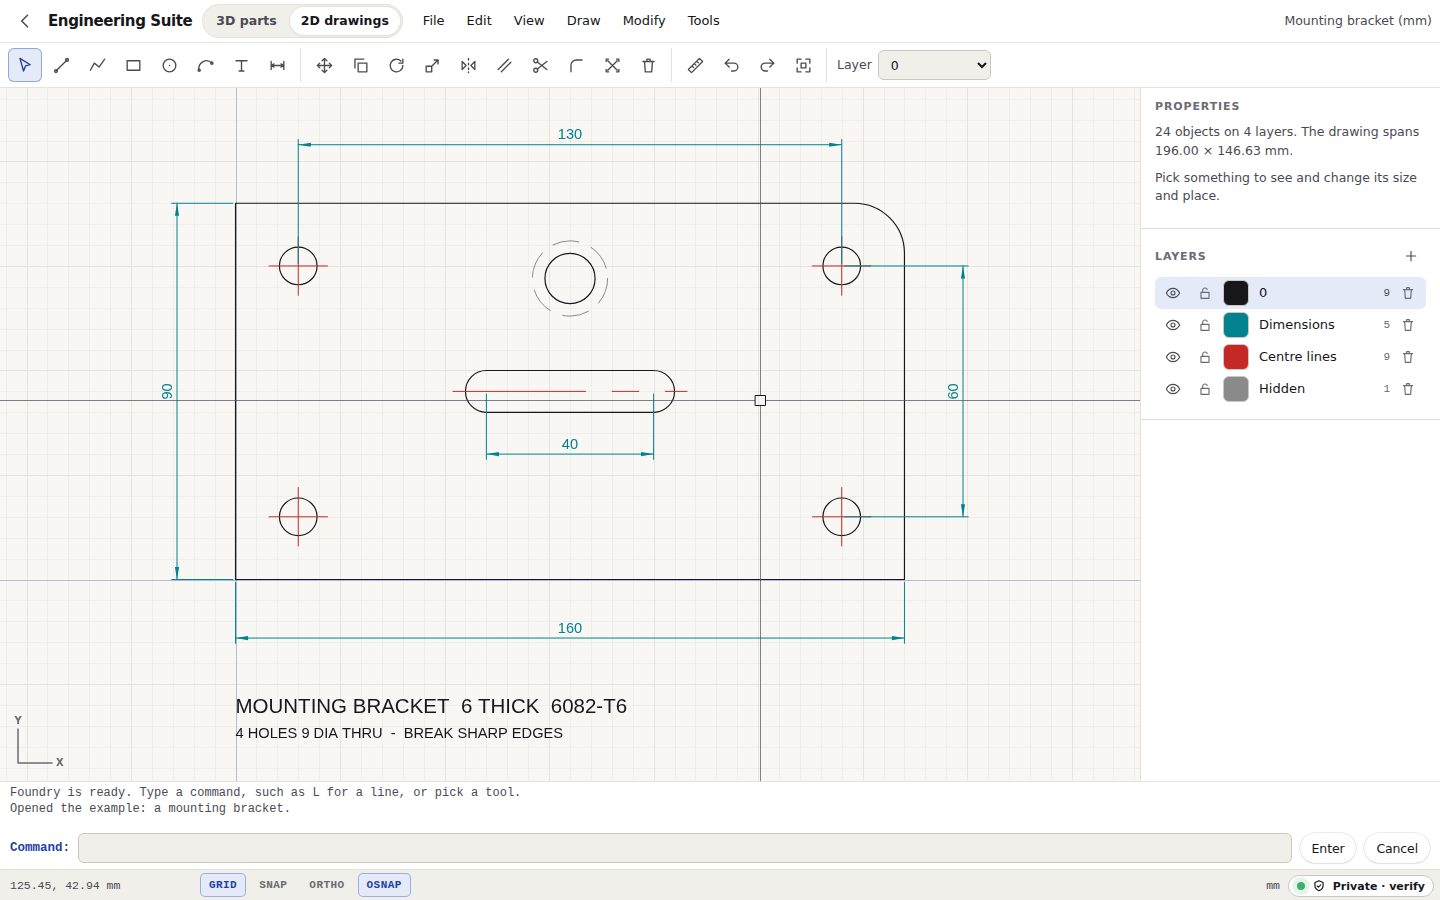Lock layer 0

point(1205,293)
